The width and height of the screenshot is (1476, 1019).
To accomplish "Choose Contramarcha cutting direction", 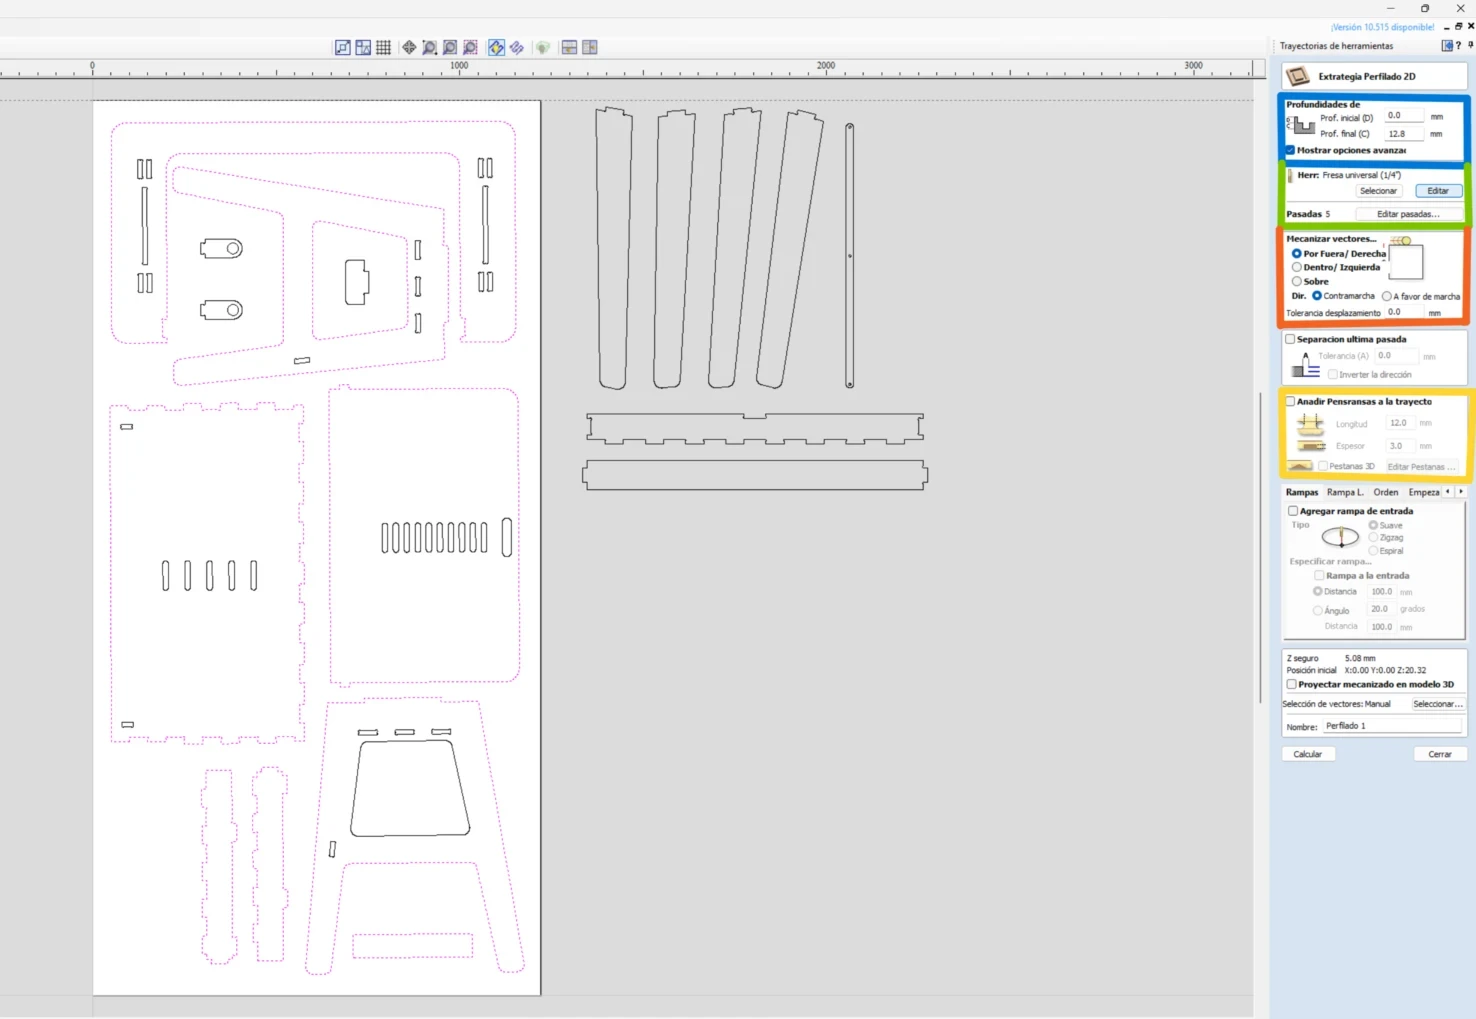I will 1317,296.
